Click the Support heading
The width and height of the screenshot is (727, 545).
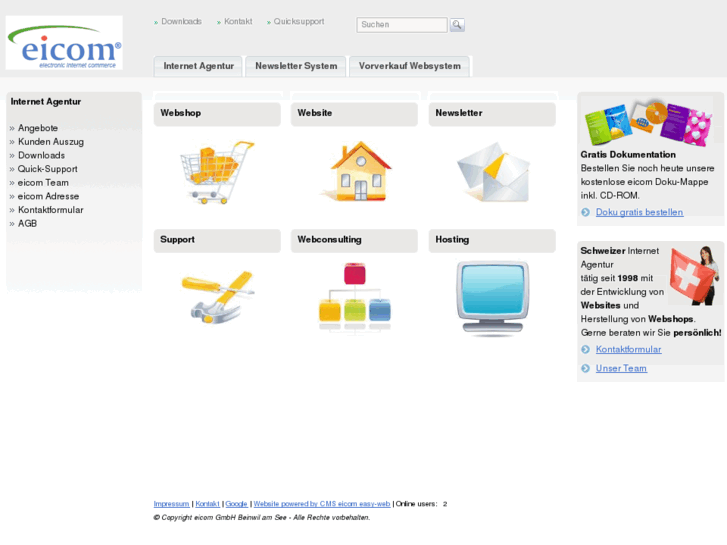[x=177, y=239]
